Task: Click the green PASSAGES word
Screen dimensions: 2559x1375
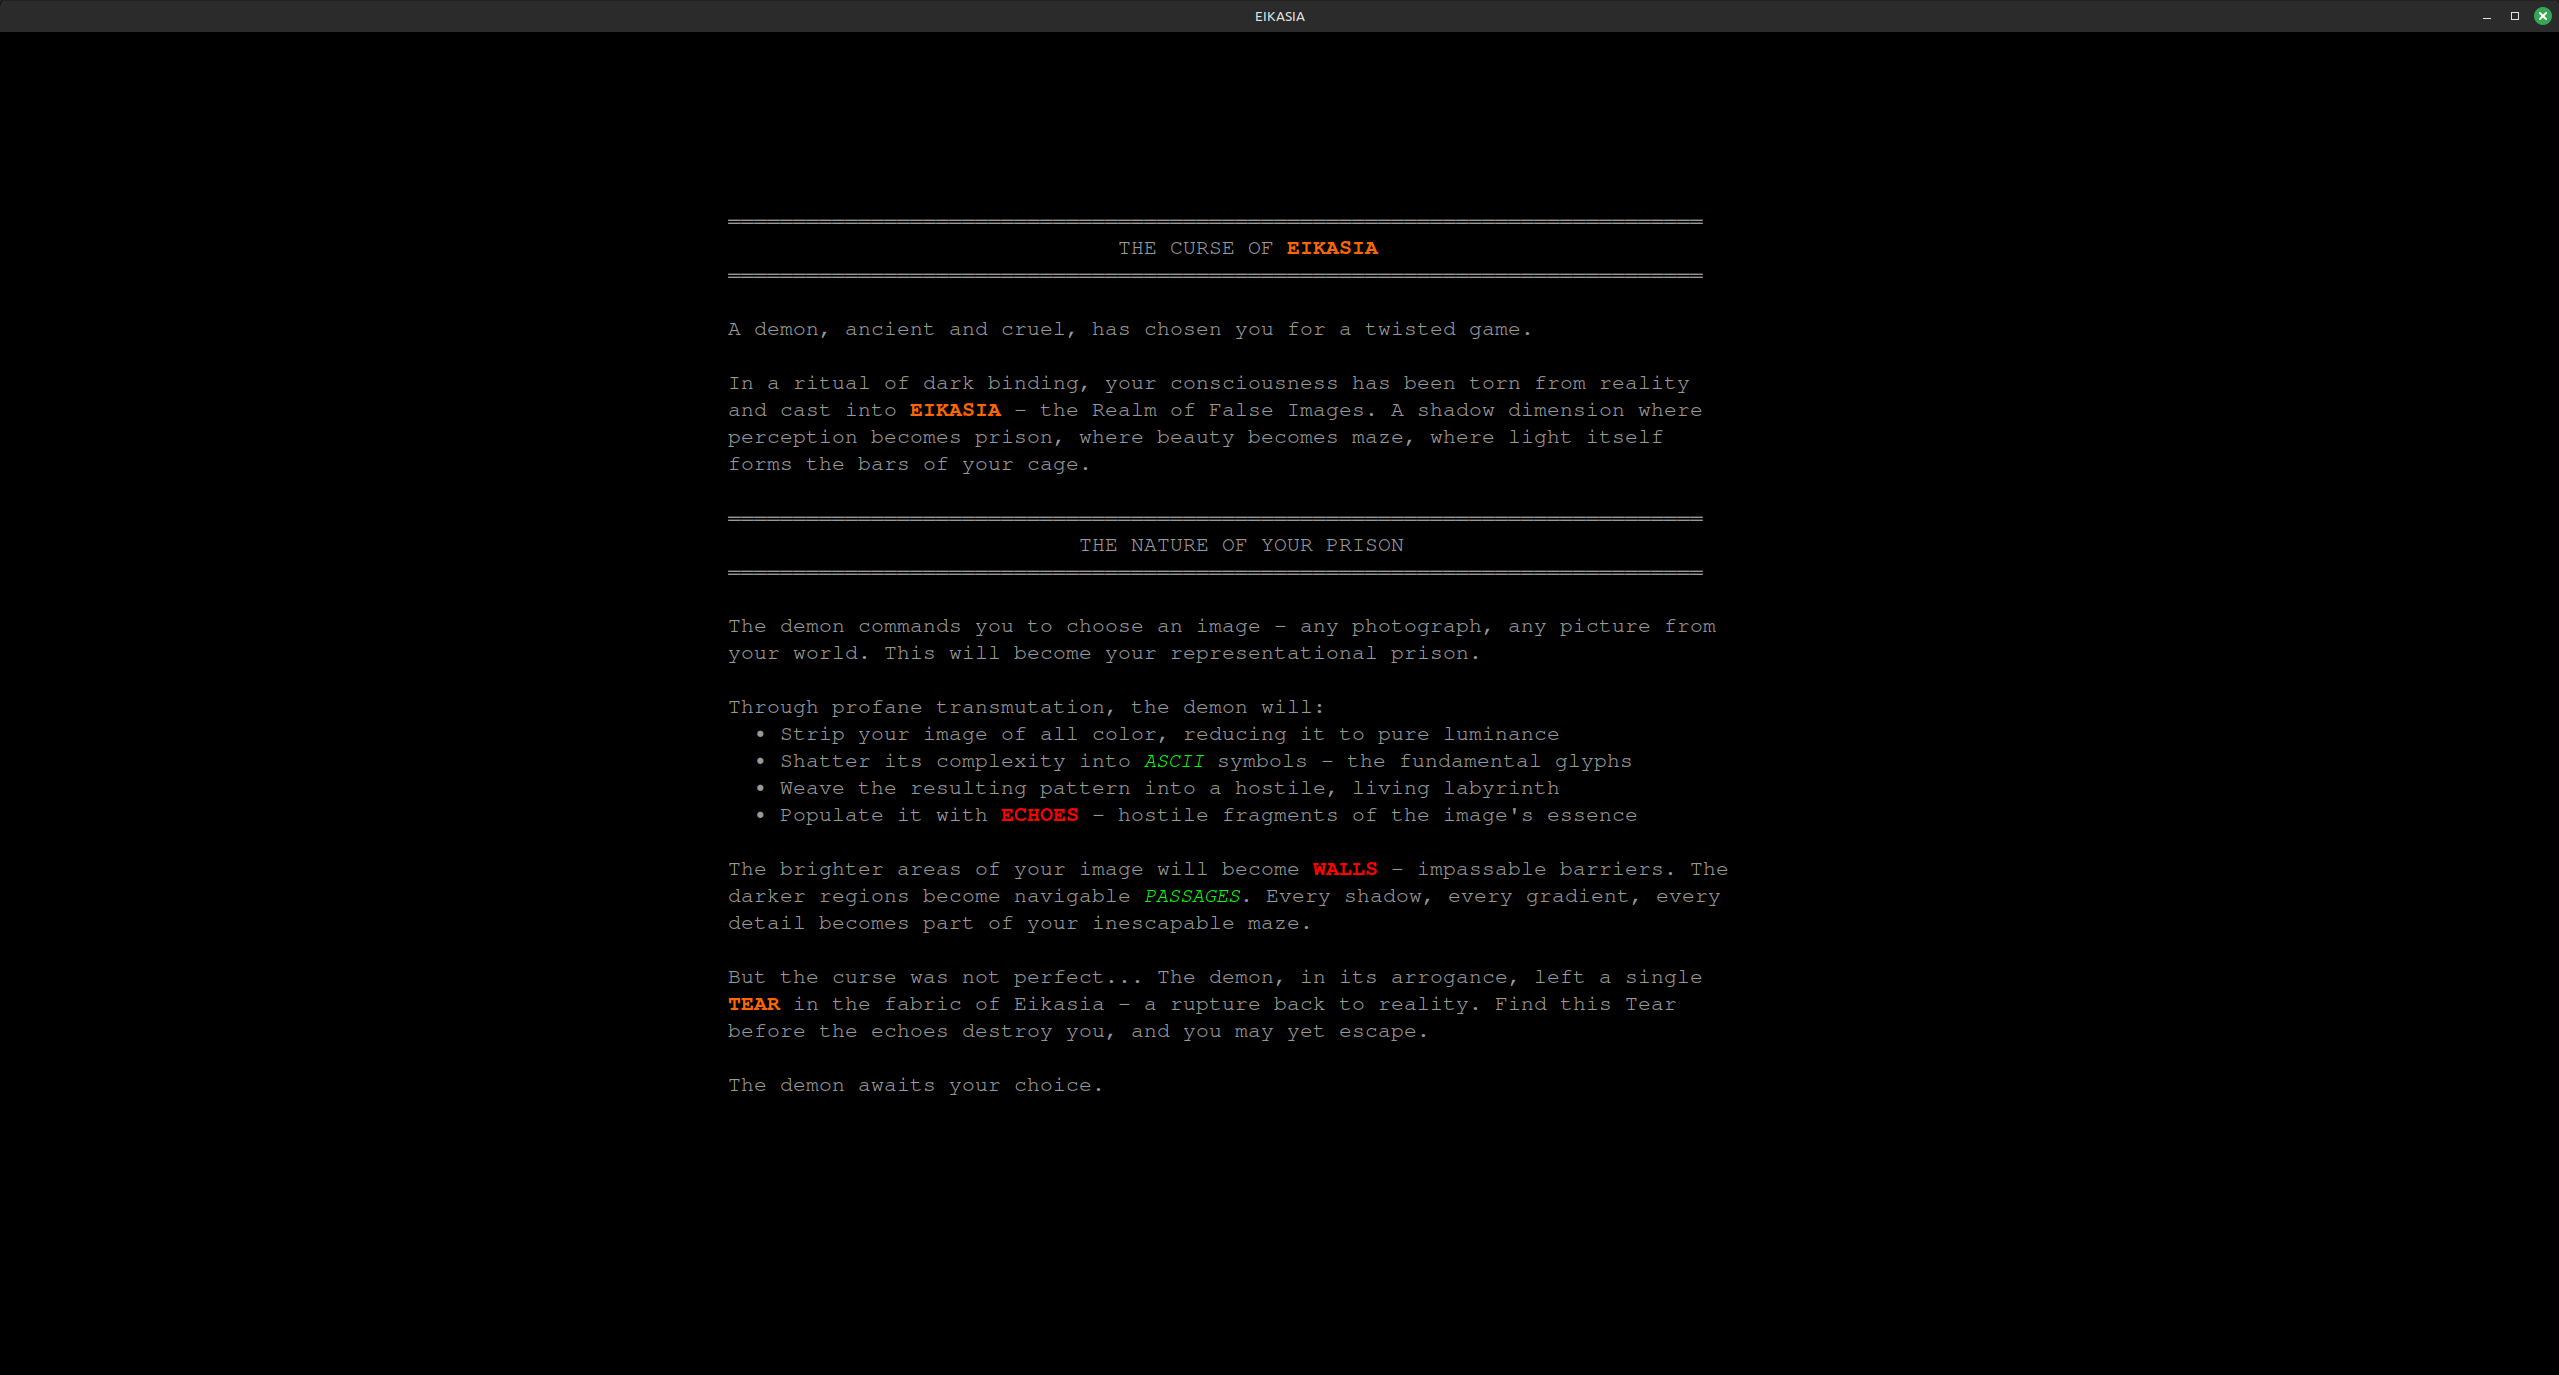Action: click(x=1191, y=896)
